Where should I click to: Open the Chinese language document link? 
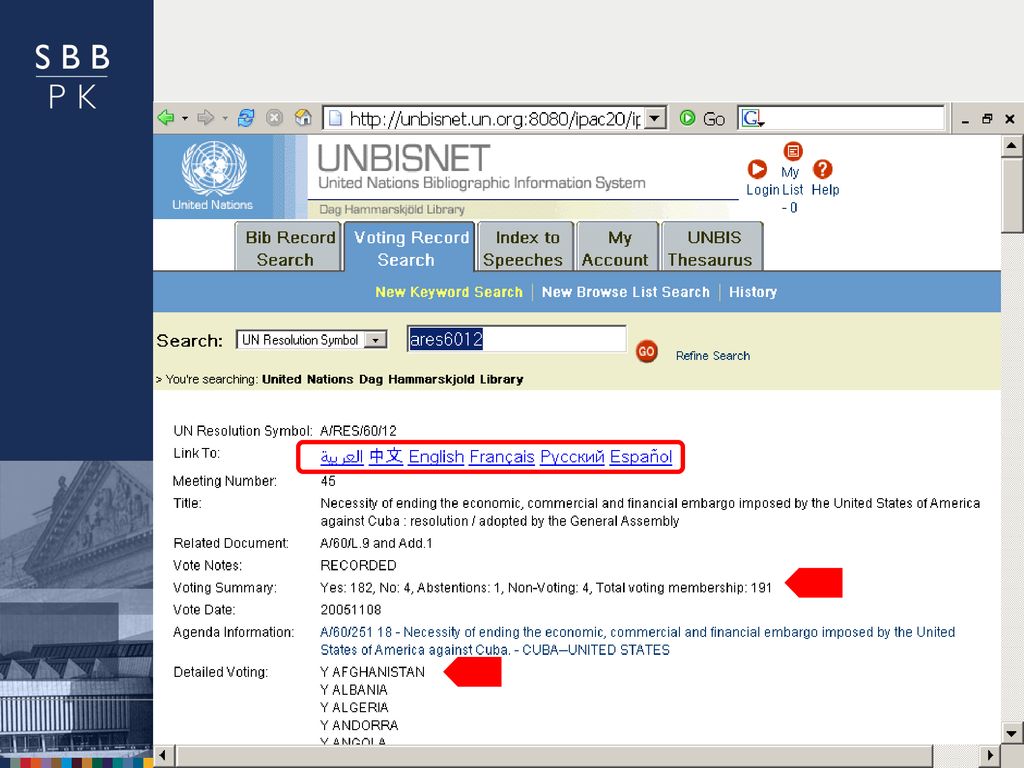click(385, 456)
